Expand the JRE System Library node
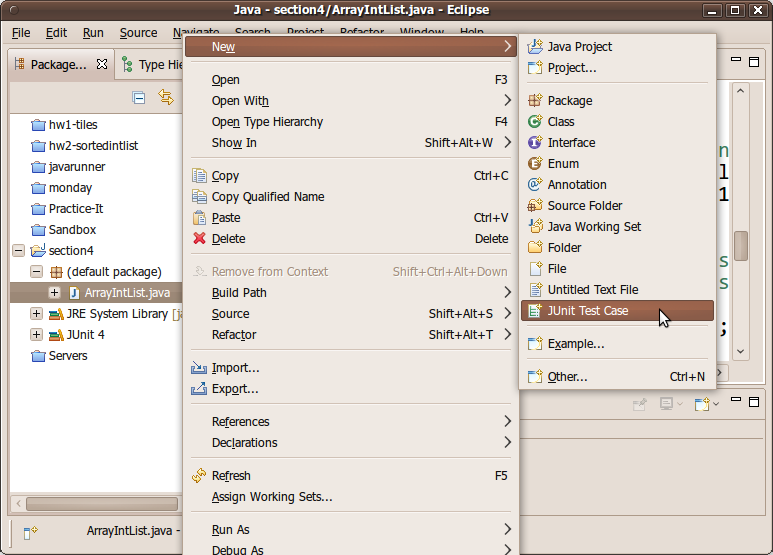The image size is (773, 555). 37,314
